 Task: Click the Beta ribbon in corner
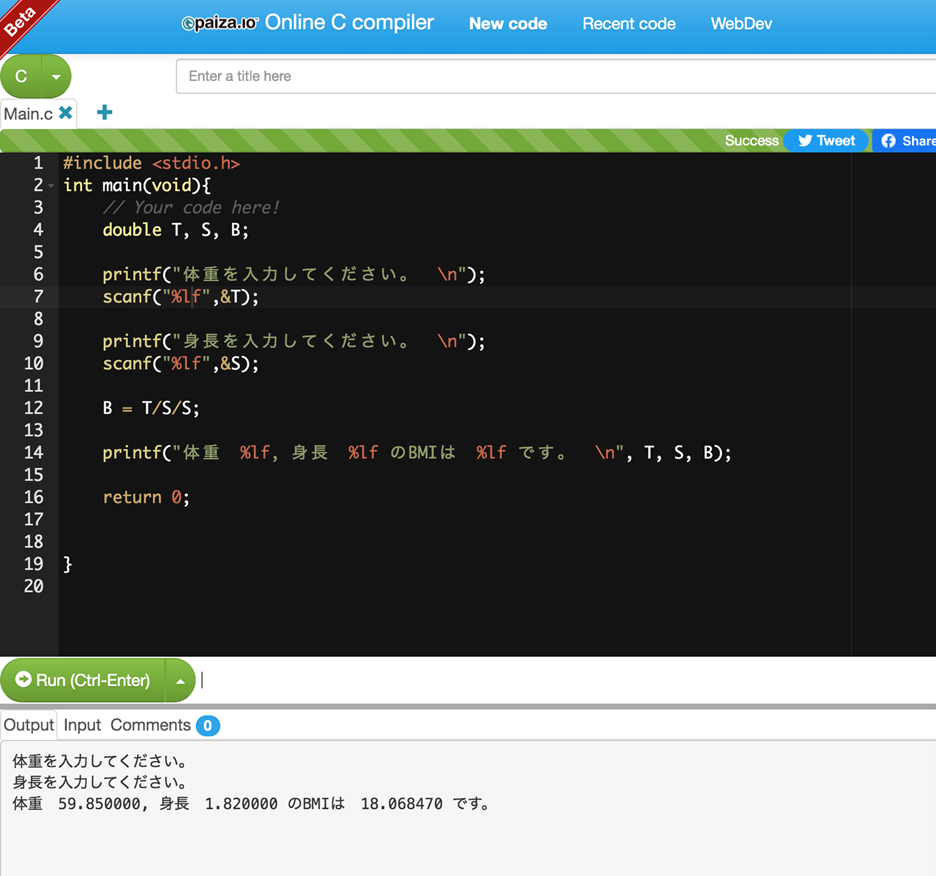pyautogui.click(x=23, y=21)
